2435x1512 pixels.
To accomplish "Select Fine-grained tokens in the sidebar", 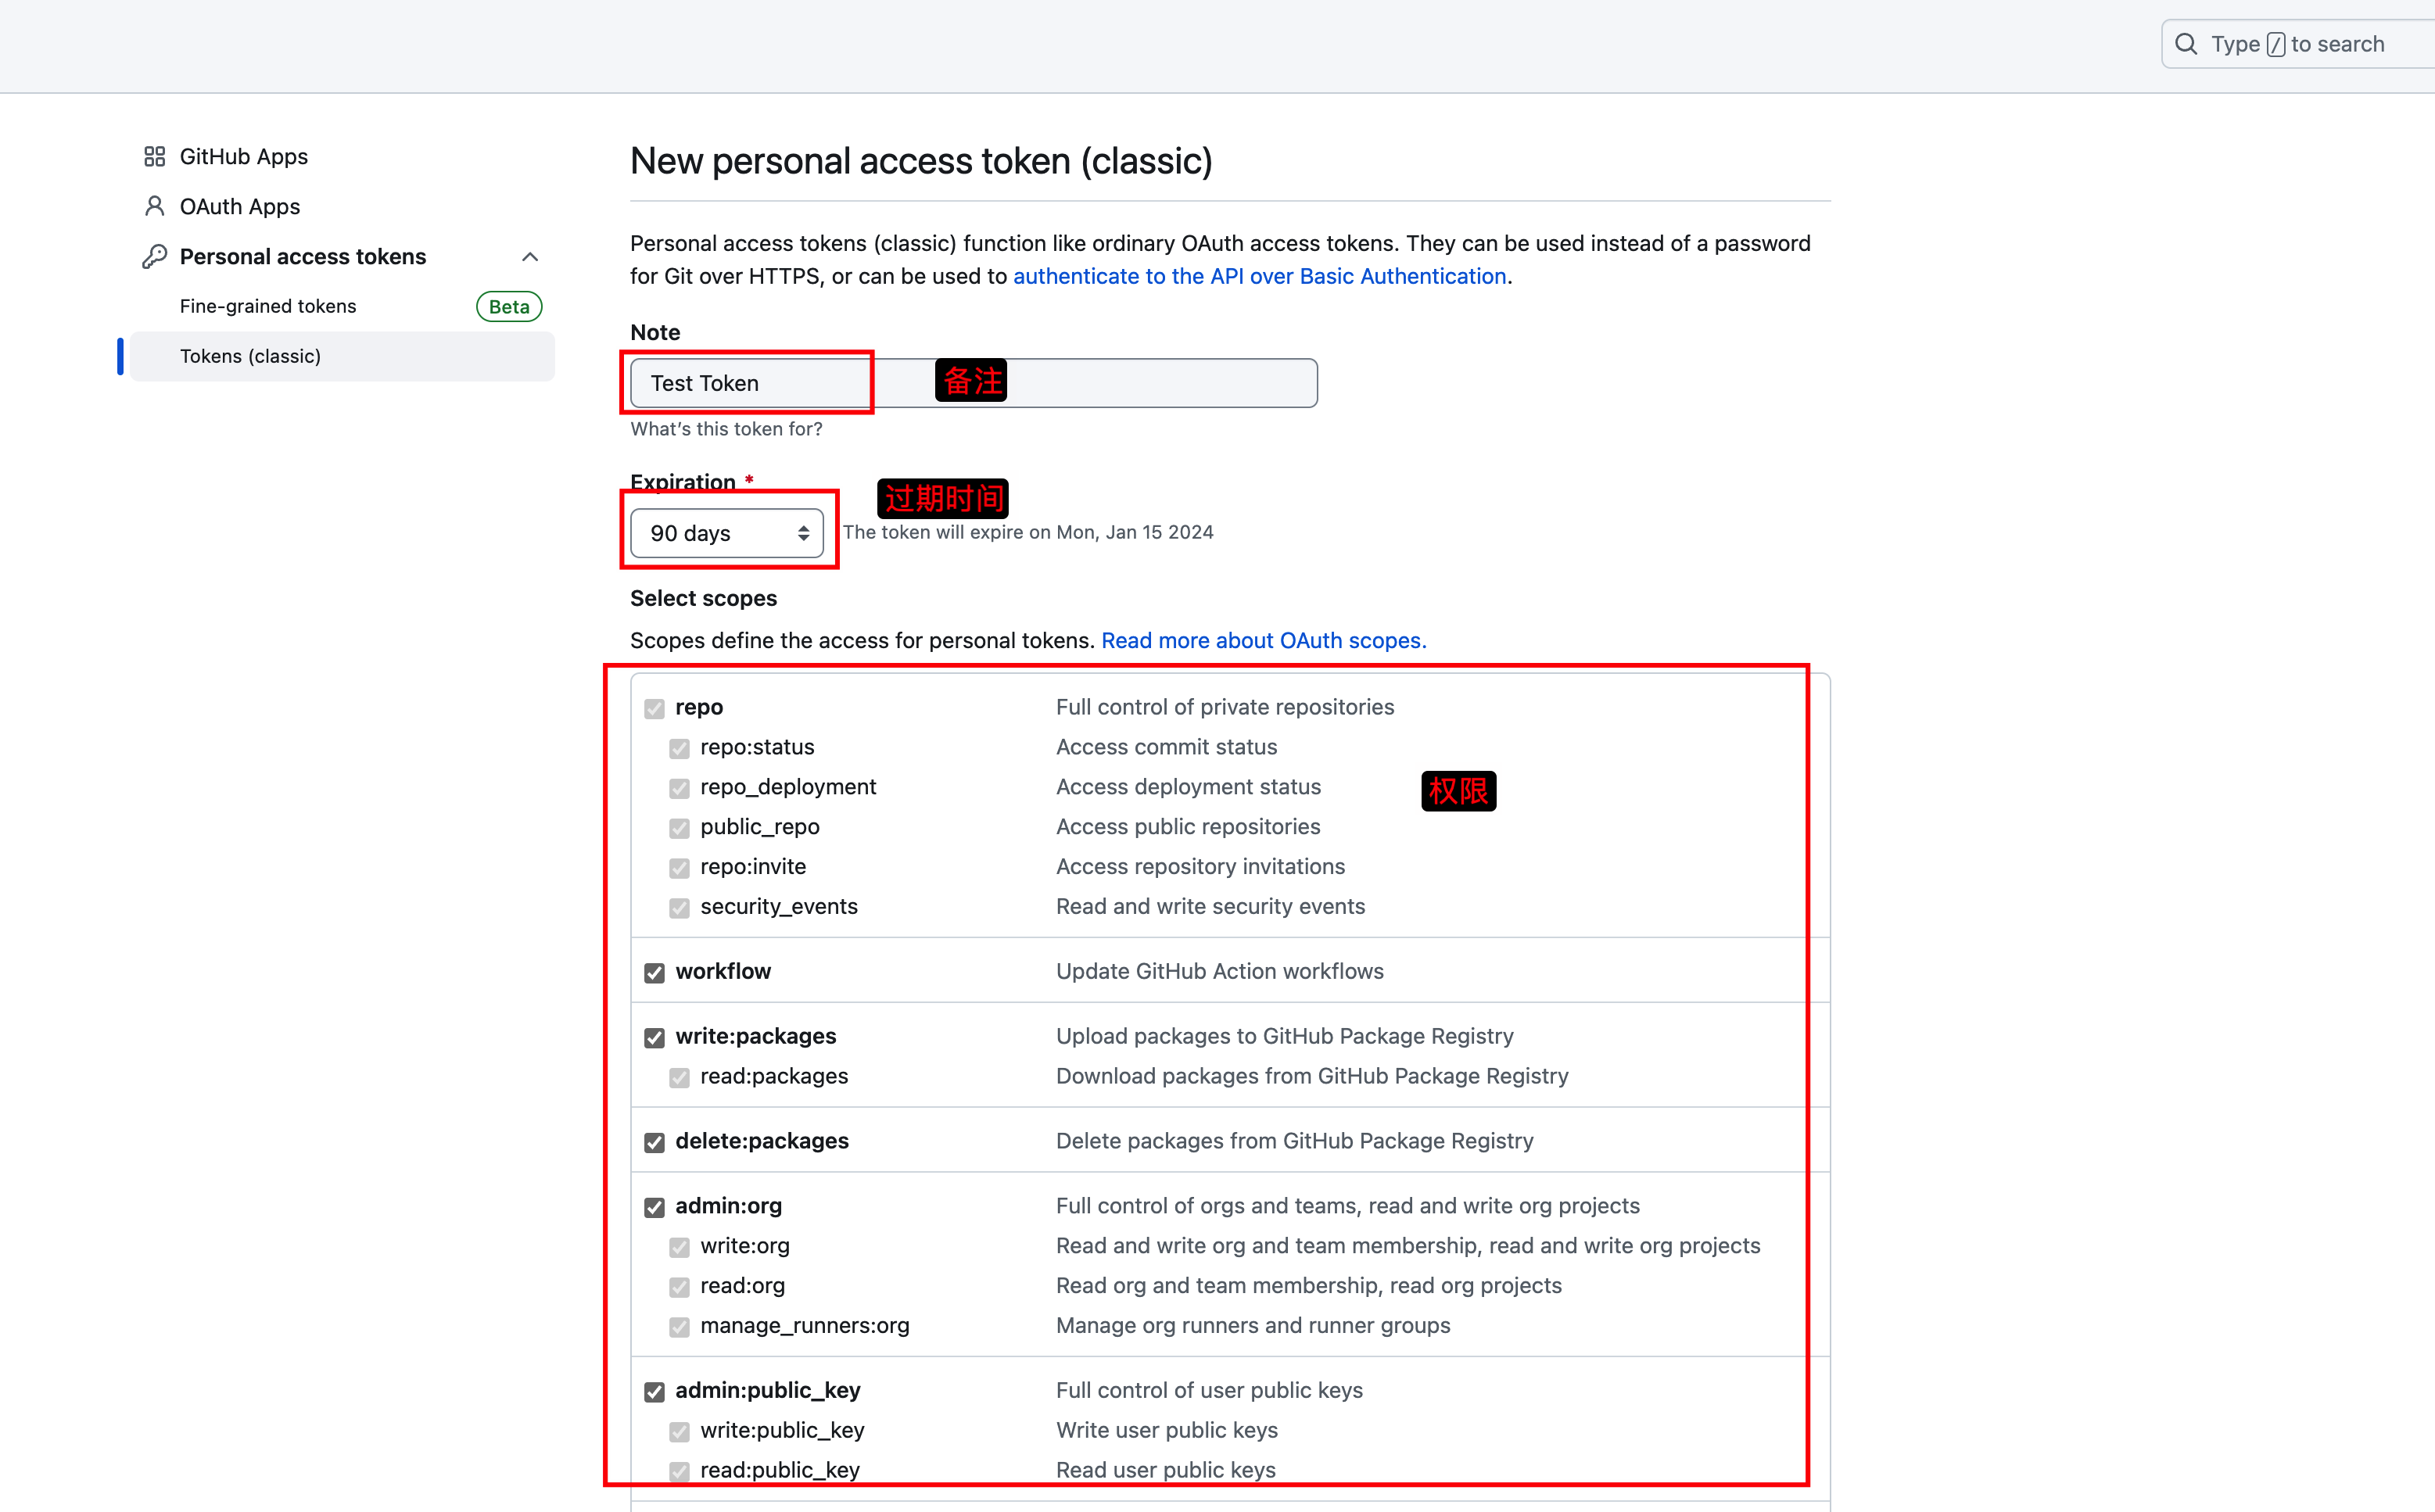I will click(267, 306).
